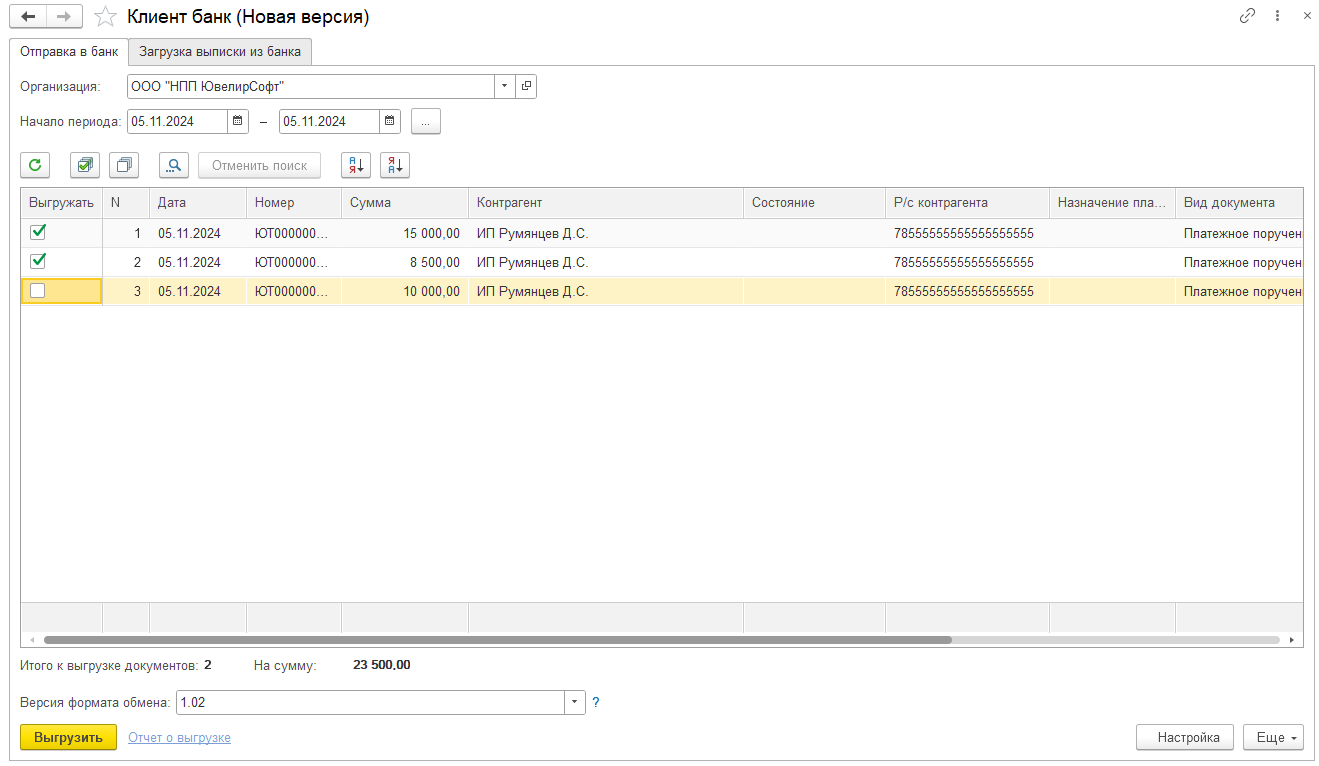1319x766 pixels.
Task: Select the date cell in row 2
Action: pyautogui.click(x=198, y=262)
